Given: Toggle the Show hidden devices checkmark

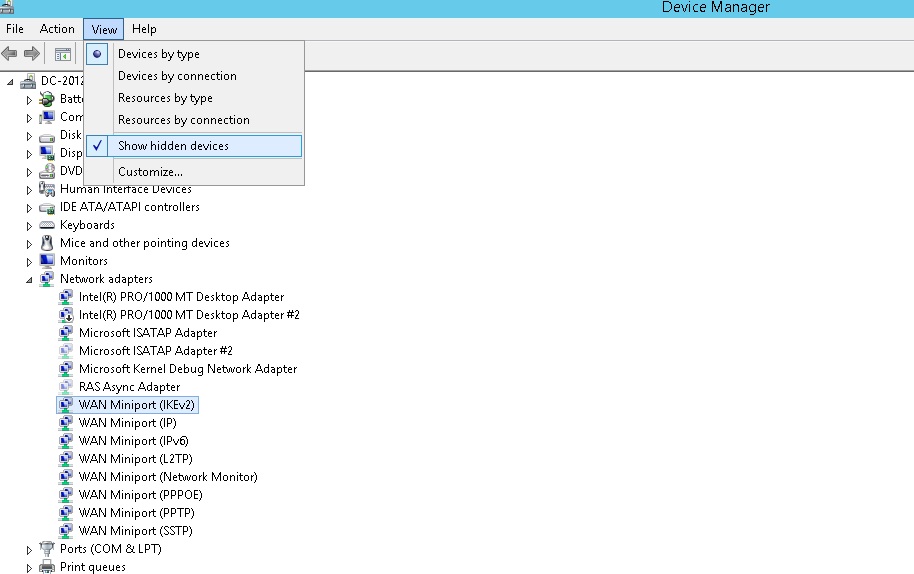Looking at the screenshot, I should 97,146.
